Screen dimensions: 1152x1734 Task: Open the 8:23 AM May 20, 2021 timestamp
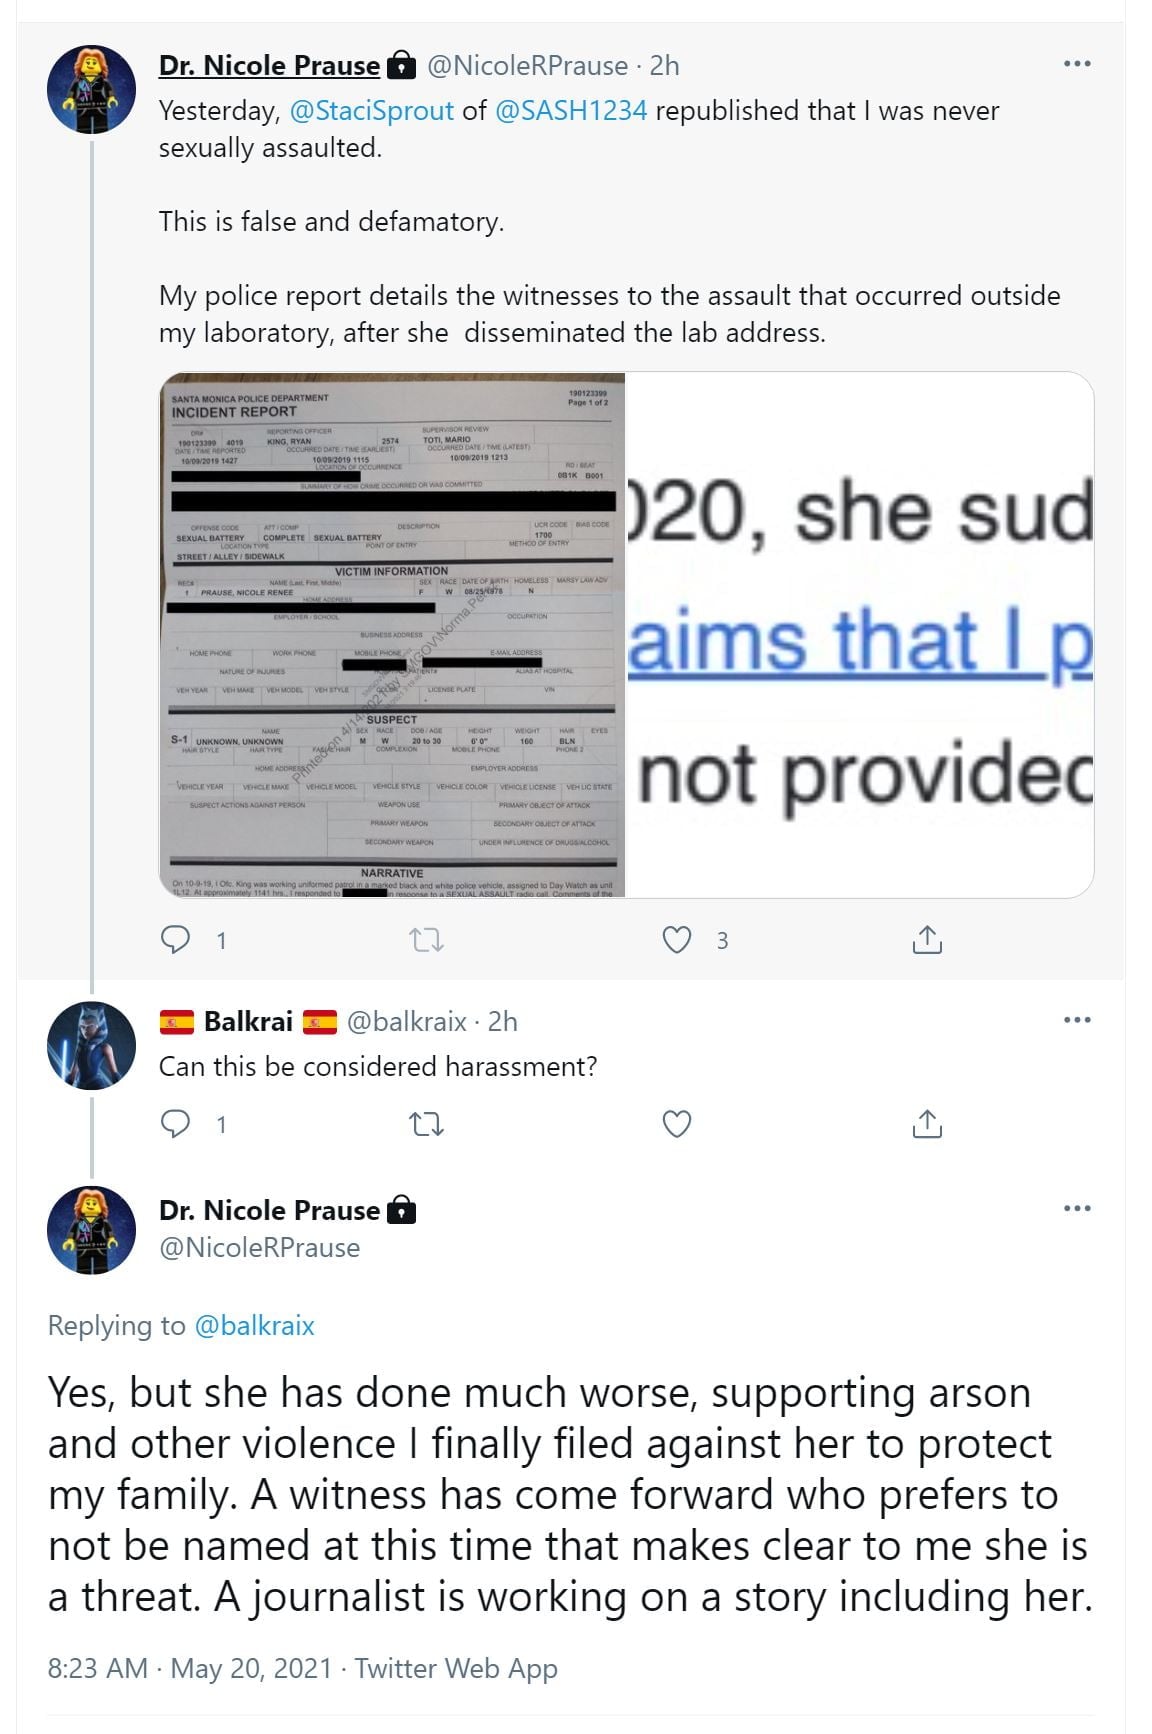coord(189,1668)
